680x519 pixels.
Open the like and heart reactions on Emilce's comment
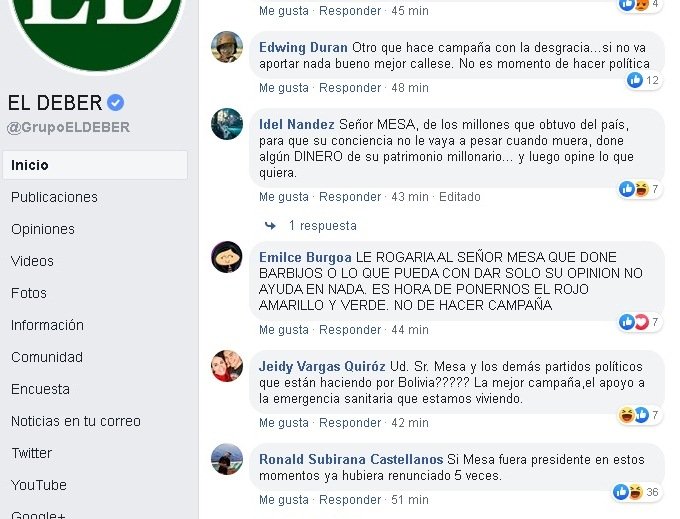tap(640, 322)
